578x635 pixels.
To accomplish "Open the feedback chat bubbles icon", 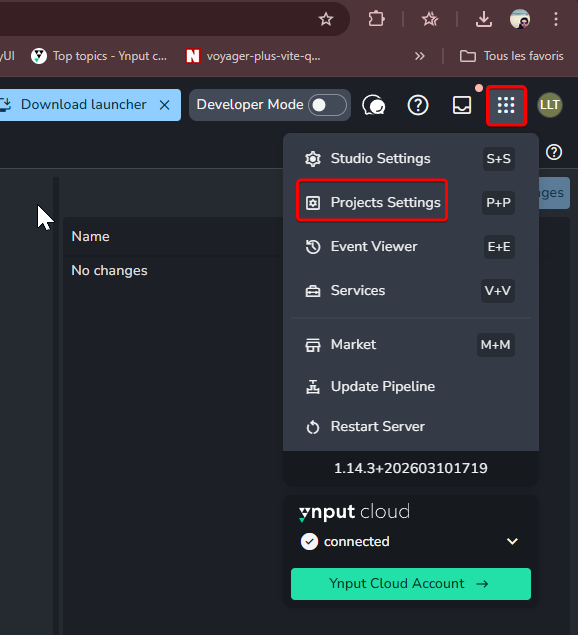I will (373, 105).
